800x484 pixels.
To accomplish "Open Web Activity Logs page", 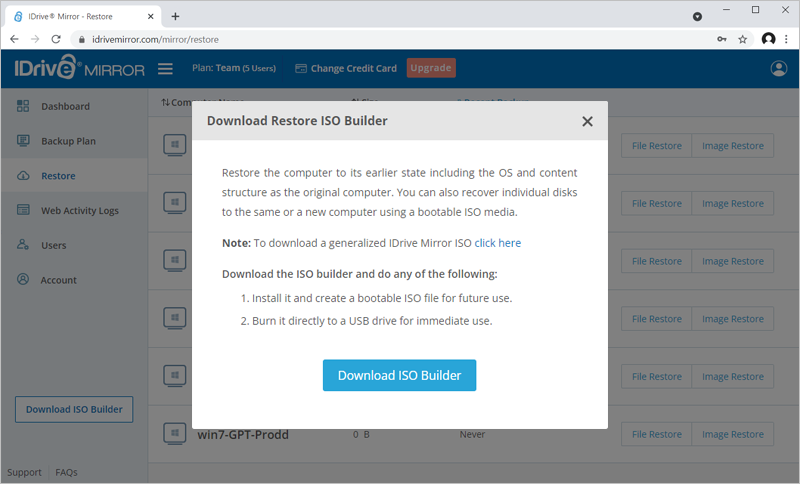I will click(80, 211).
